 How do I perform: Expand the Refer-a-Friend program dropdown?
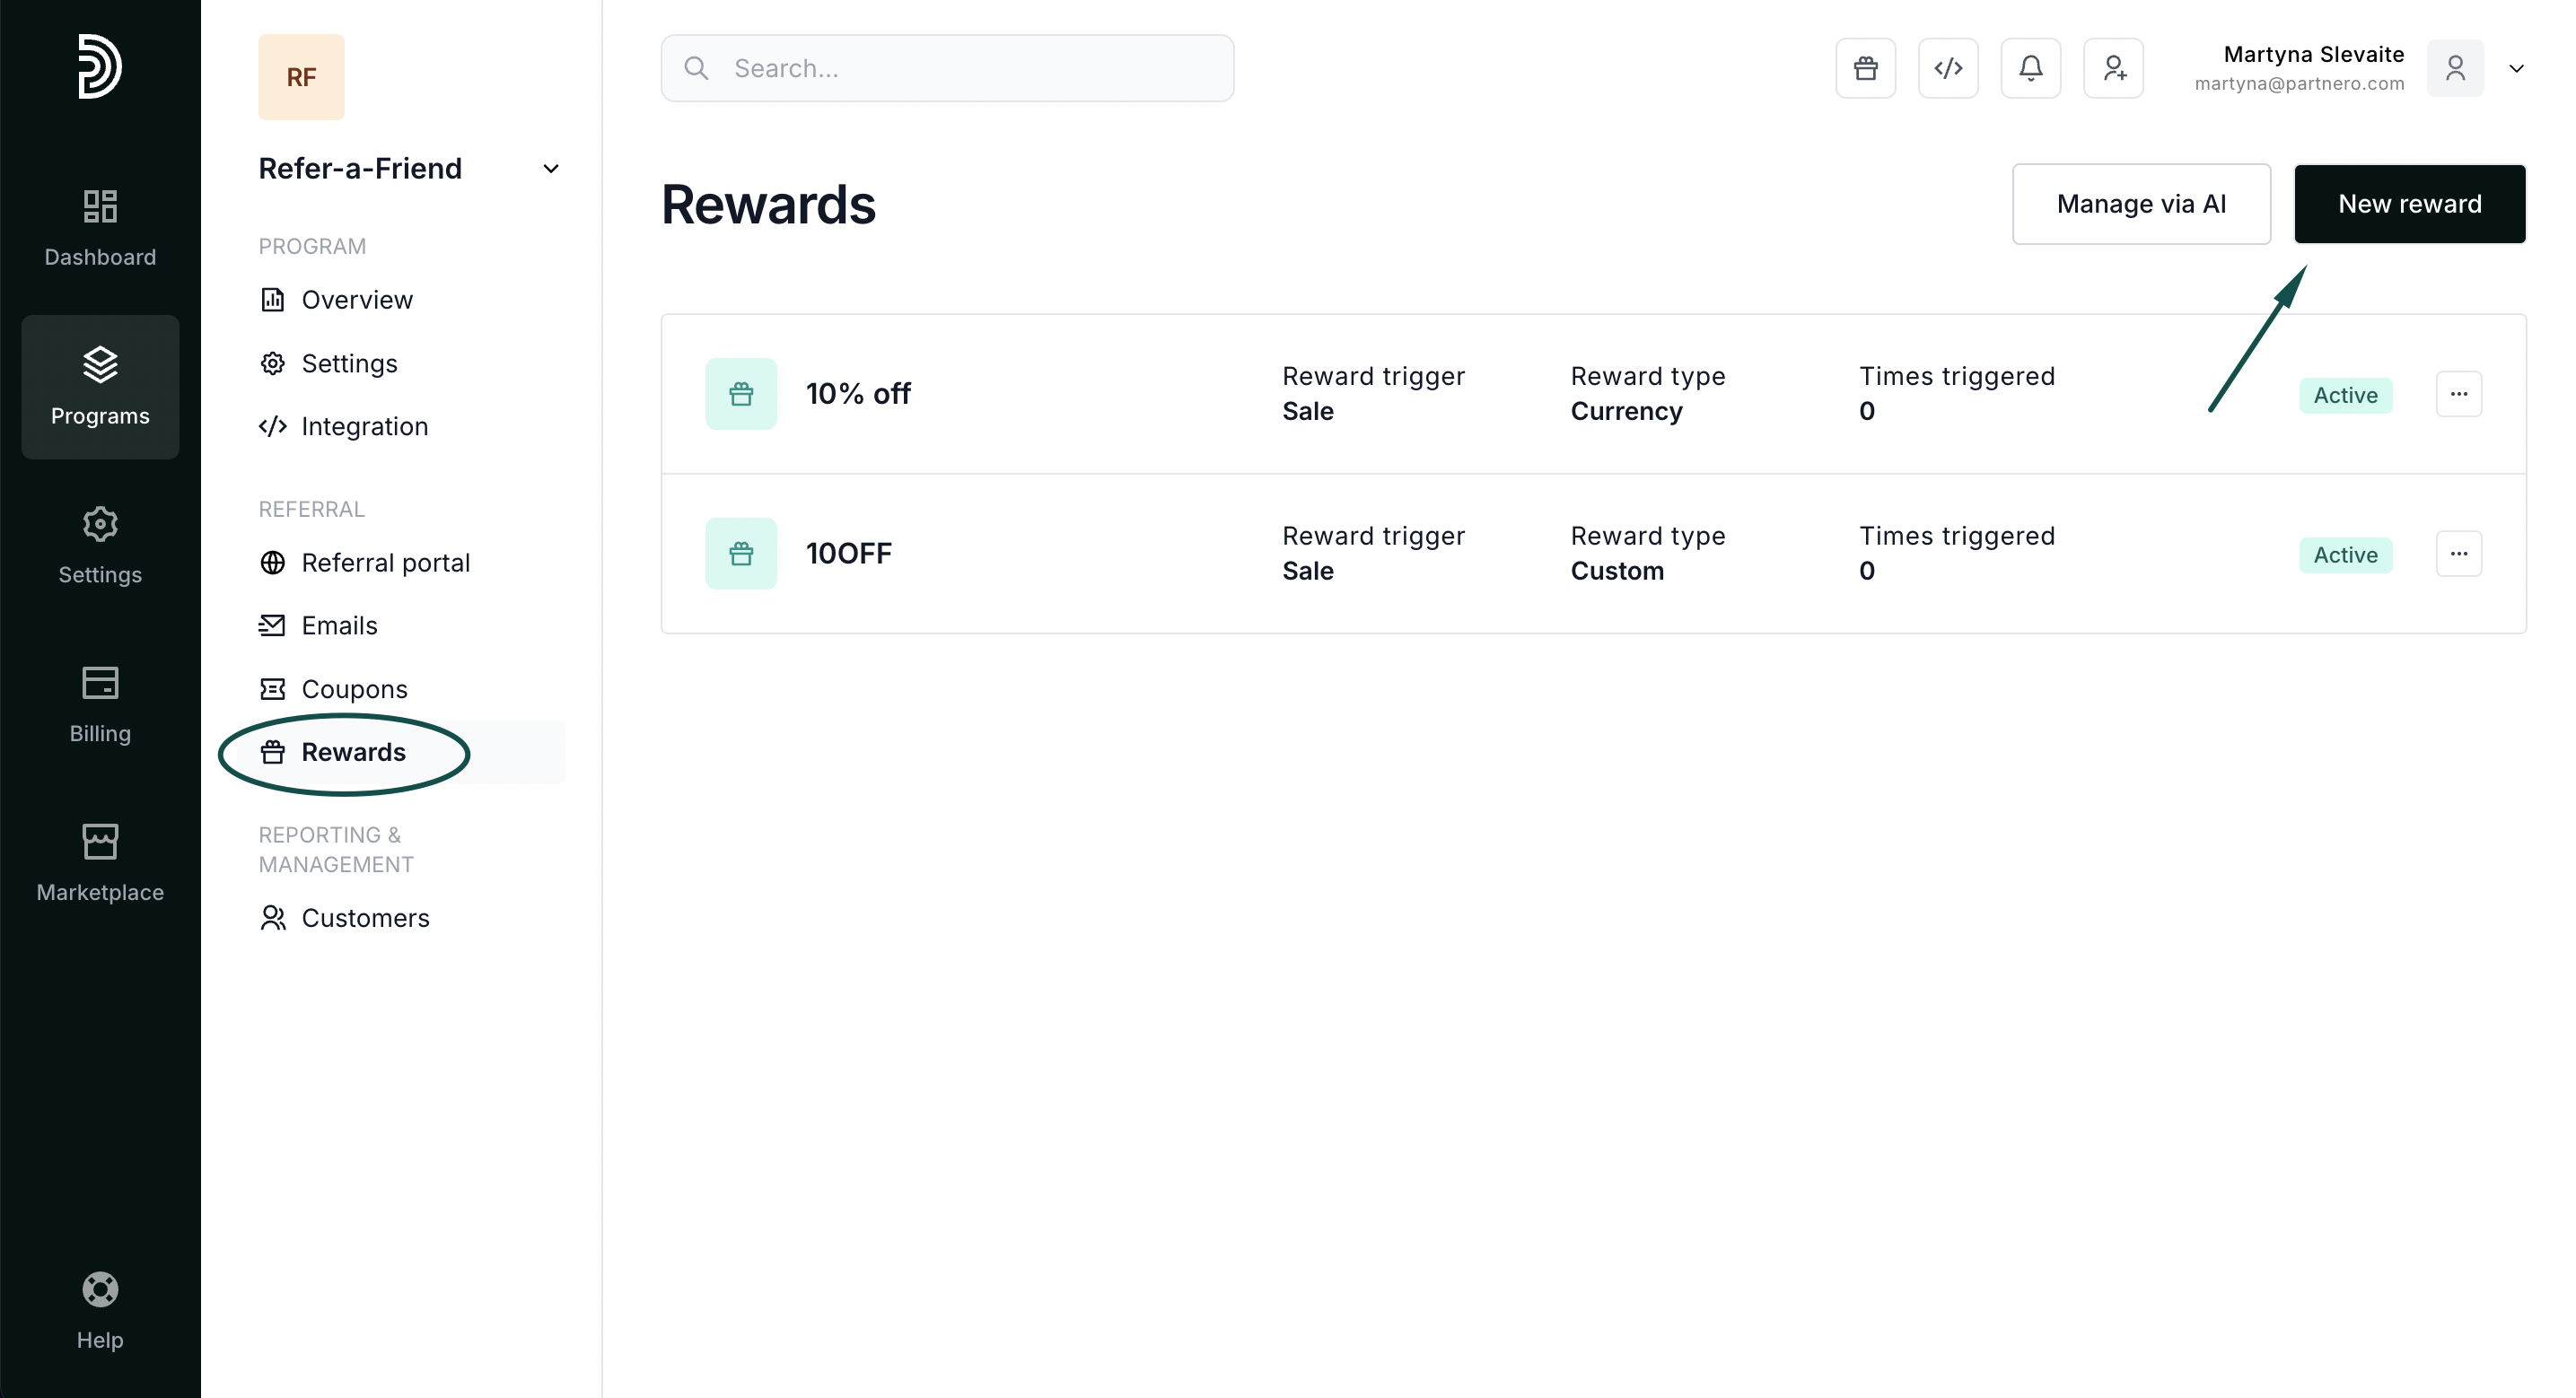[x=550, y=169]
